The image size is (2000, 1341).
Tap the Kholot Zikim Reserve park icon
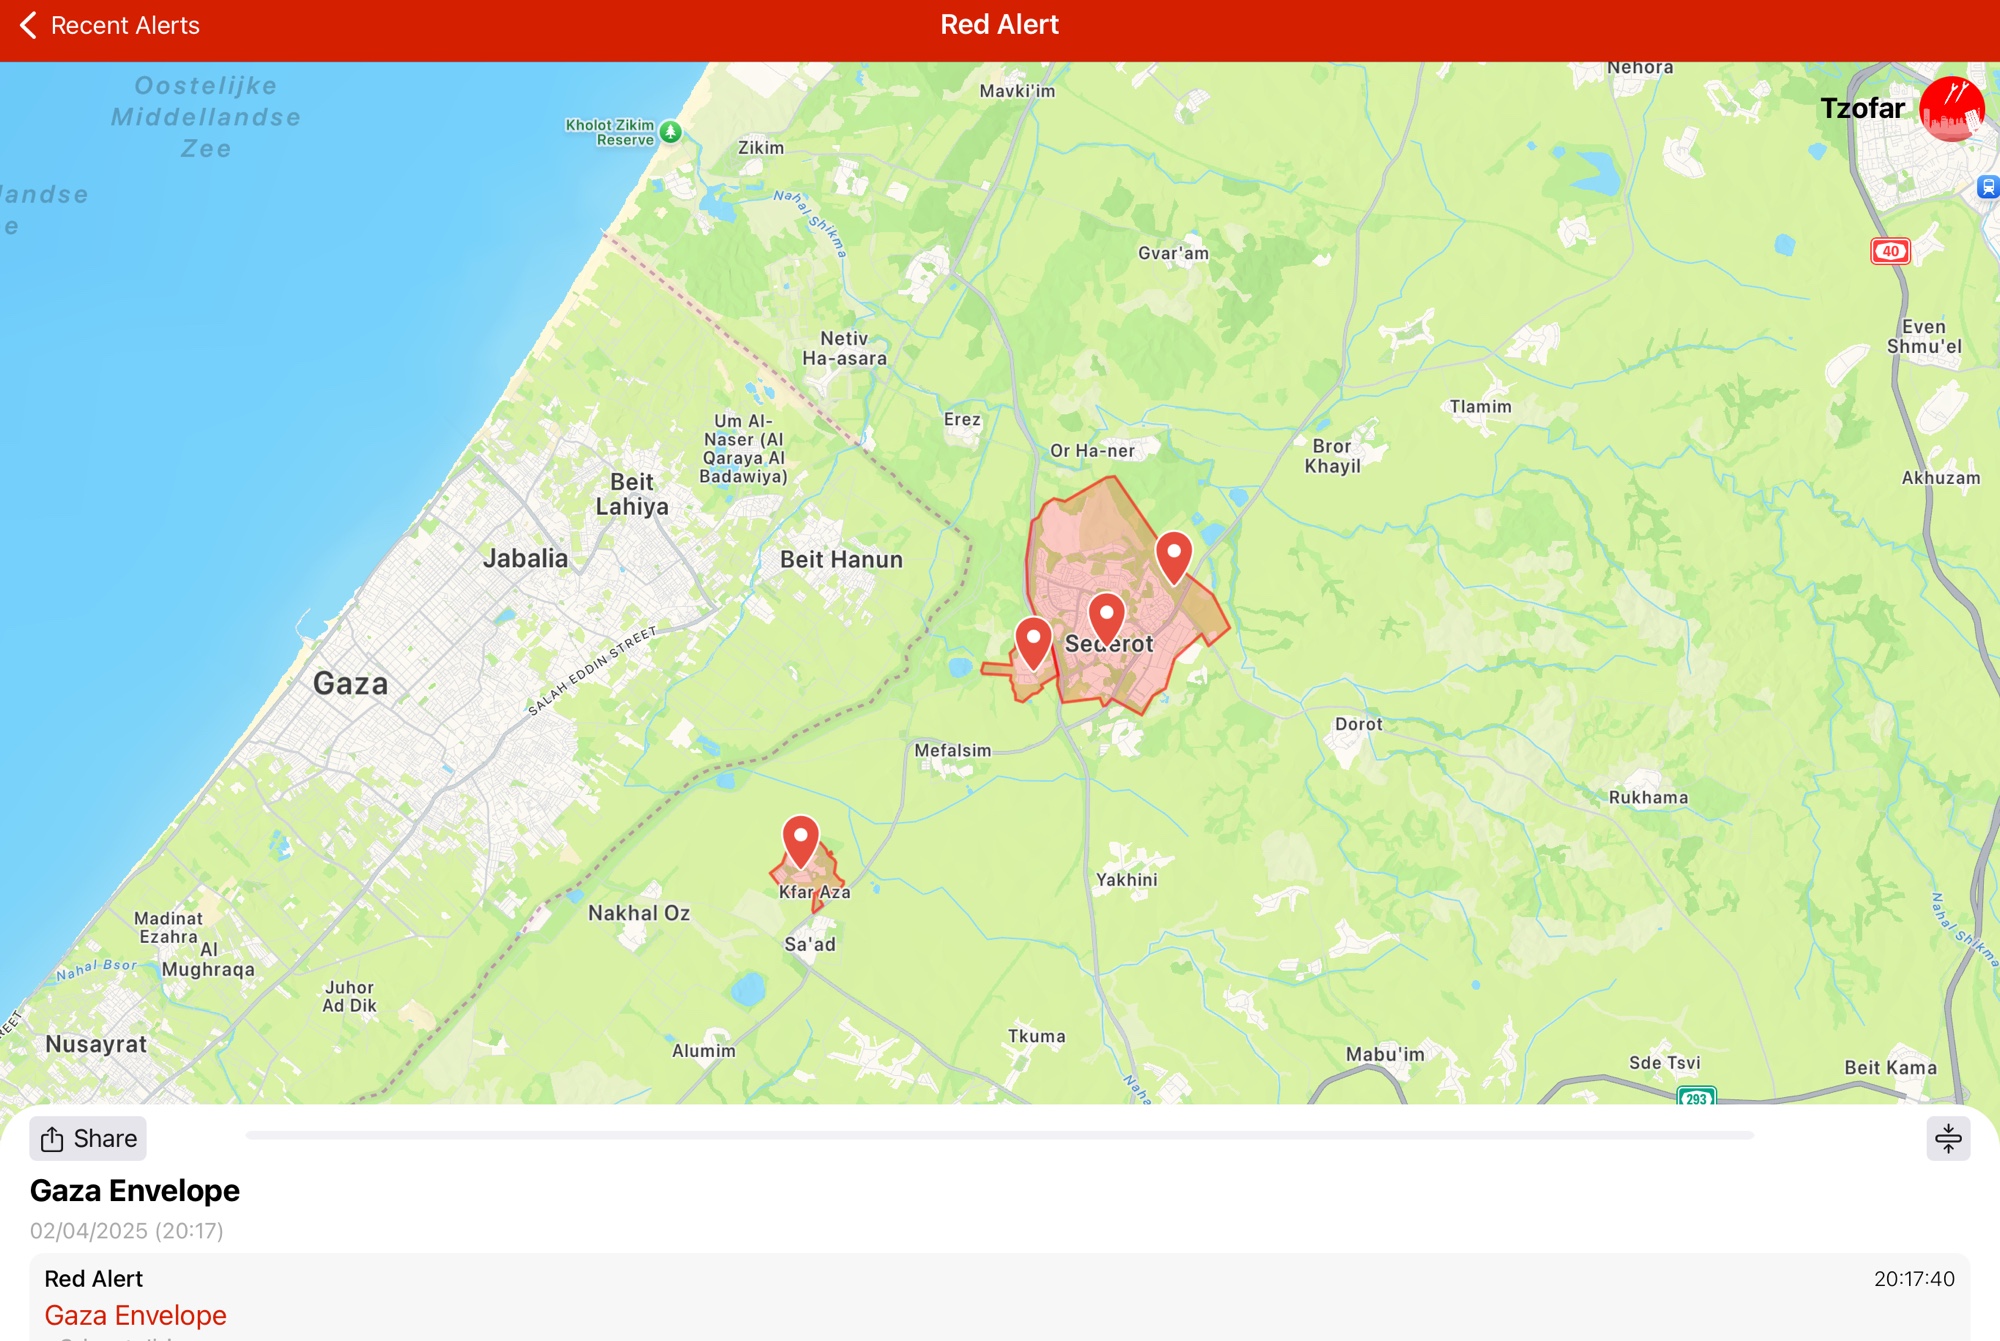click(x=671, y=132)
